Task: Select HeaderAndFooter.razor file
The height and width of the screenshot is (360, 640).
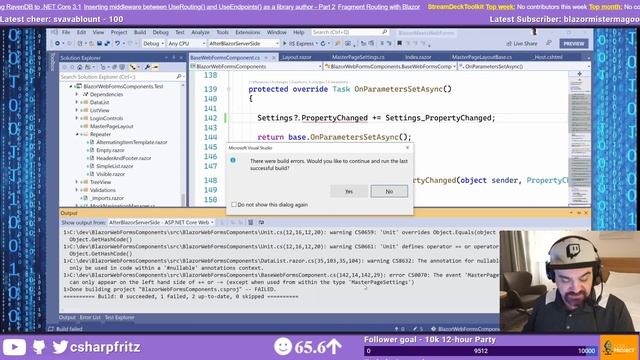Action: (123, 158)
